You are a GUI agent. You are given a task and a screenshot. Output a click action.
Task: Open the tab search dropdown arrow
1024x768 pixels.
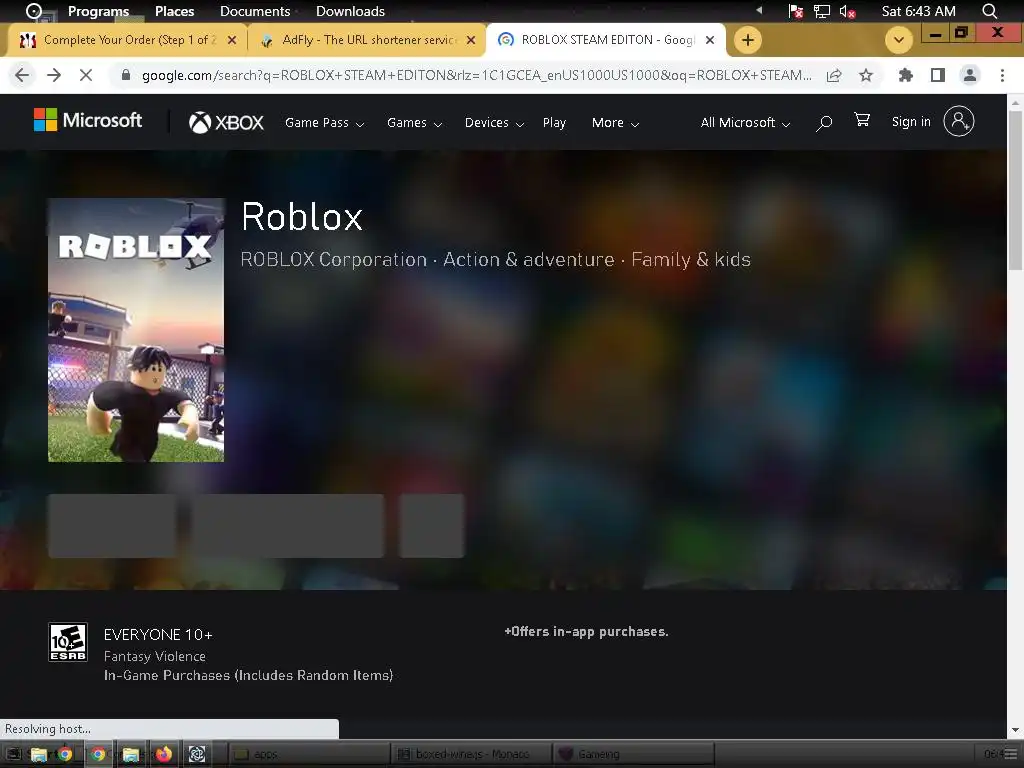click(899, 40)
